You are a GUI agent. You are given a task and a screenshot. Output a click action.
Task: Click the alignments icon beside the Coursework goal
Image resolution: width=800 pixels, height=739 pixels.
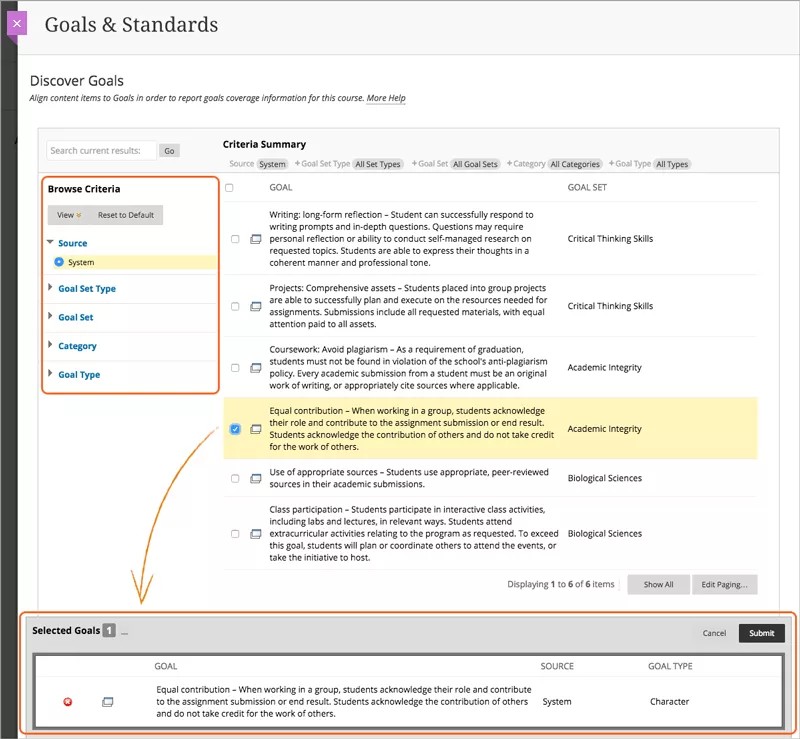click(256, 367)
